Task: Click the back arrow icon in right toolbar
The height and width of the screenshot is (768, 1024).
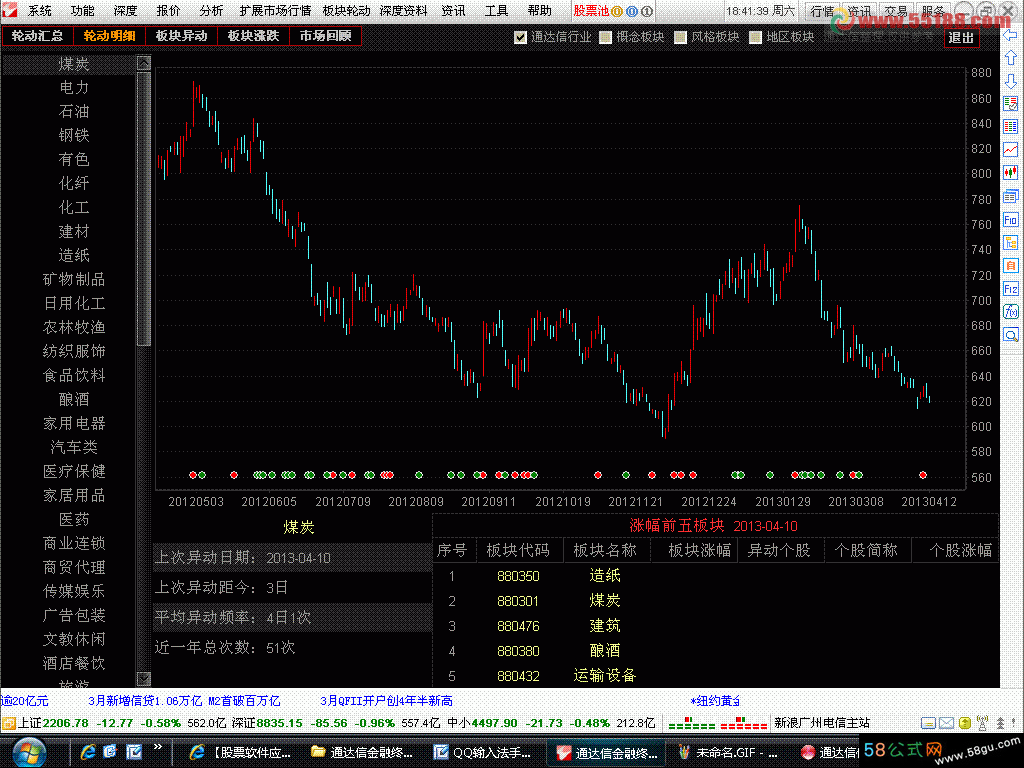Action: (1011, 35)
